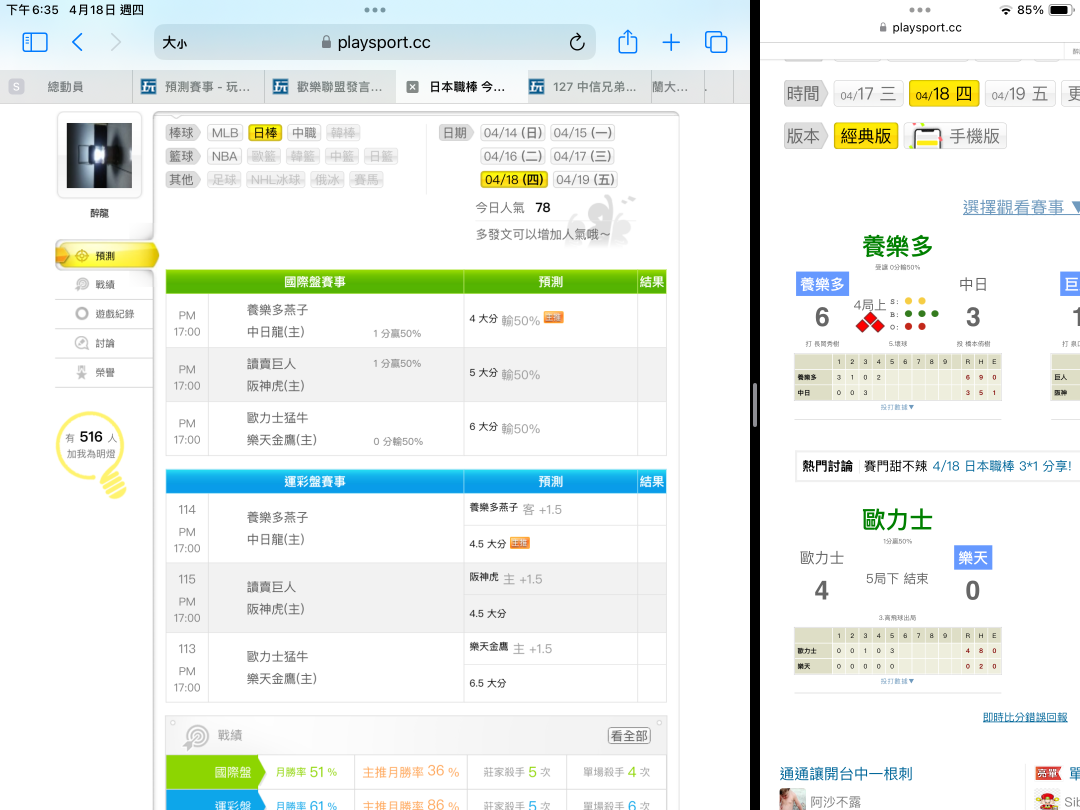Screen dimensions: 1080x810
Task: Open 討論 in the left sidebar
Action: [x=105, y=343]
